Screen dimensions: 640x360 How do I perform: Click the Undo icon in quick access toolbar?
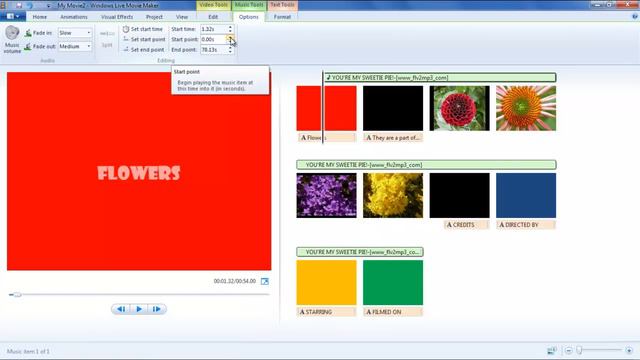click(x=30, y=5)
